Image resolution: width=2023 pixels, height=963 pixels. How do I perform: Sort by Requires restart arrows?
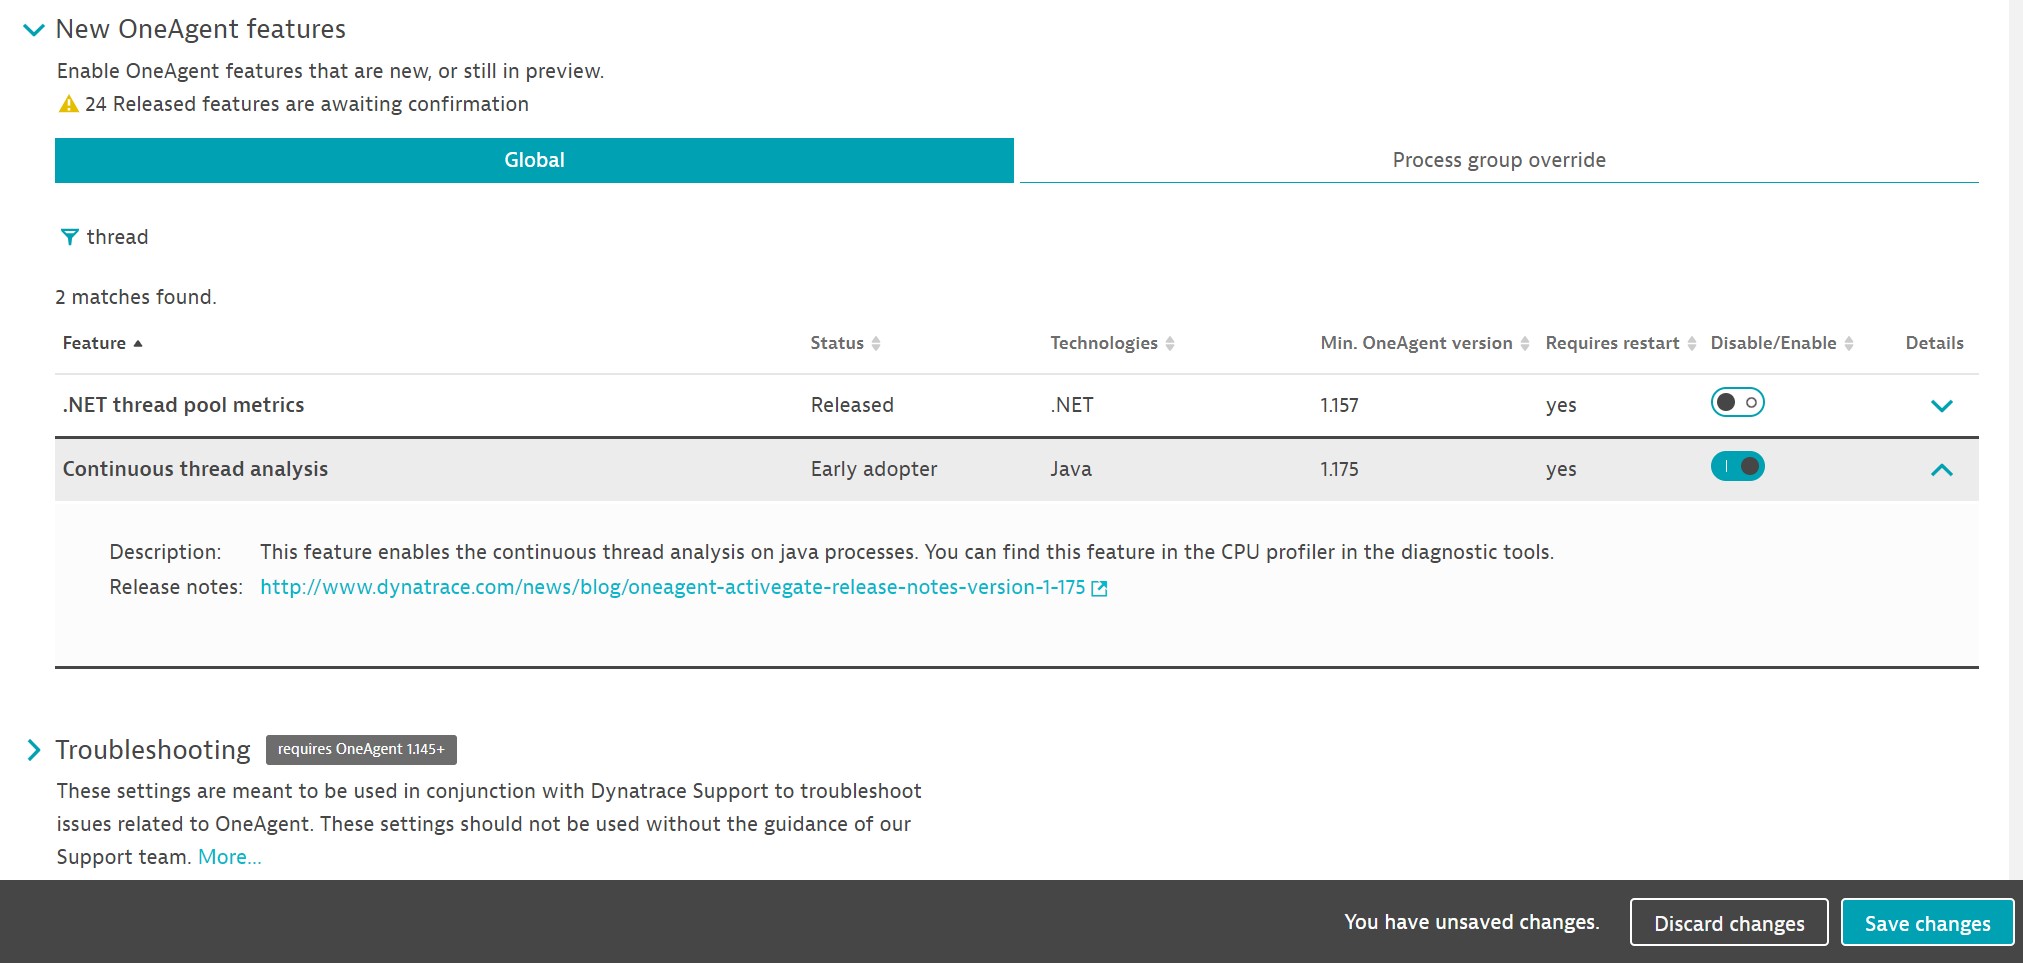[1692, 343]
